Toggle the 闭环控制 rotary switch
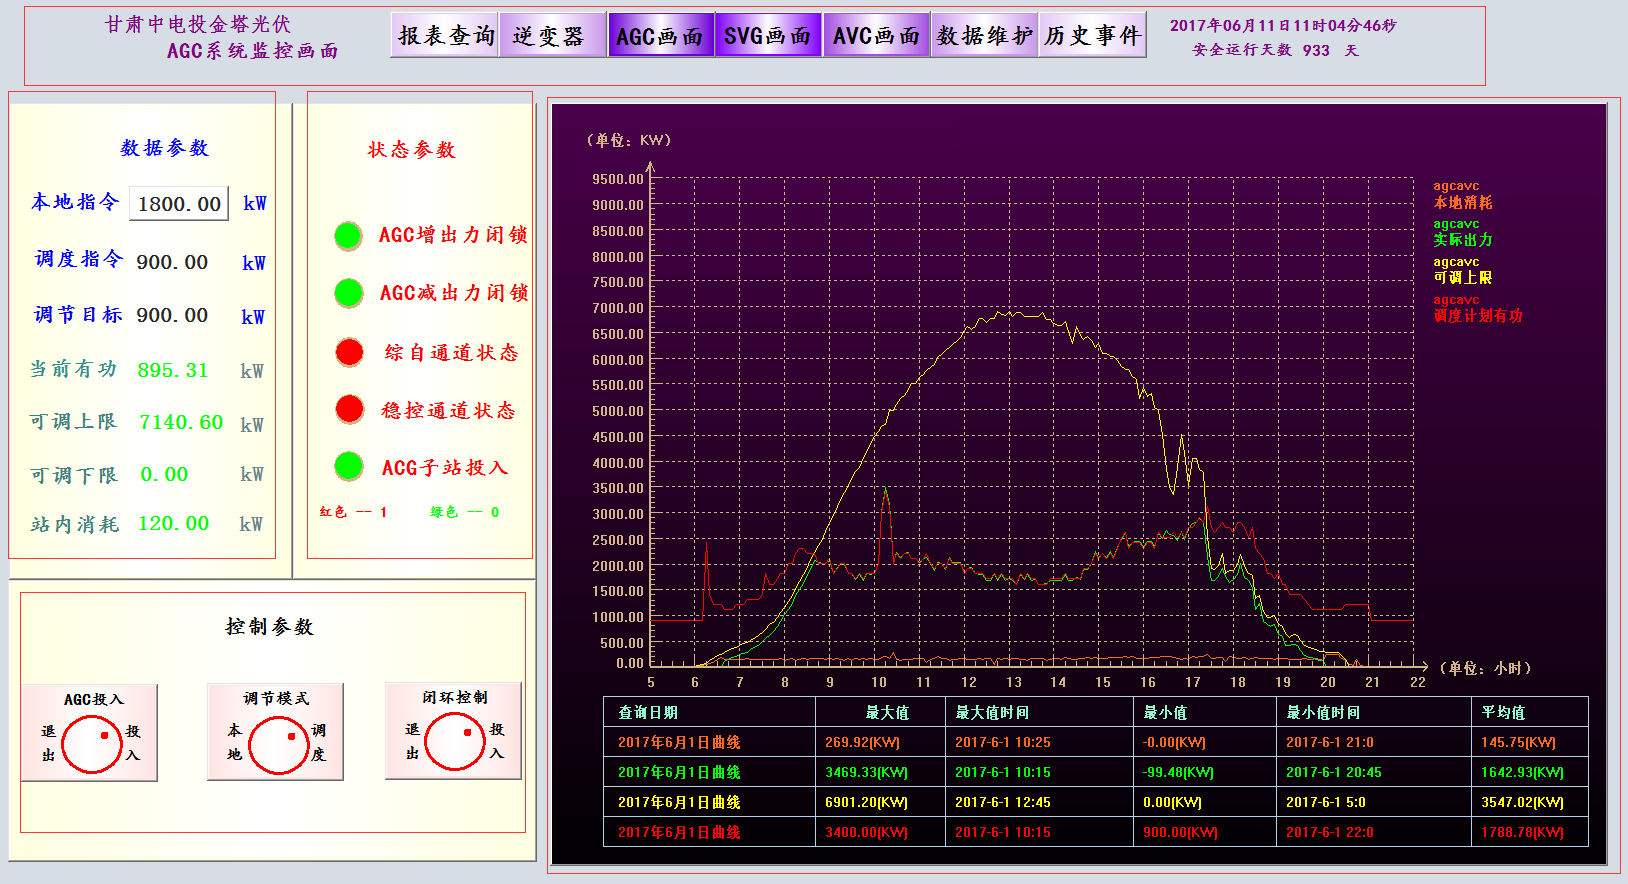Screen dimensions: 1628x884 point(455,741)
